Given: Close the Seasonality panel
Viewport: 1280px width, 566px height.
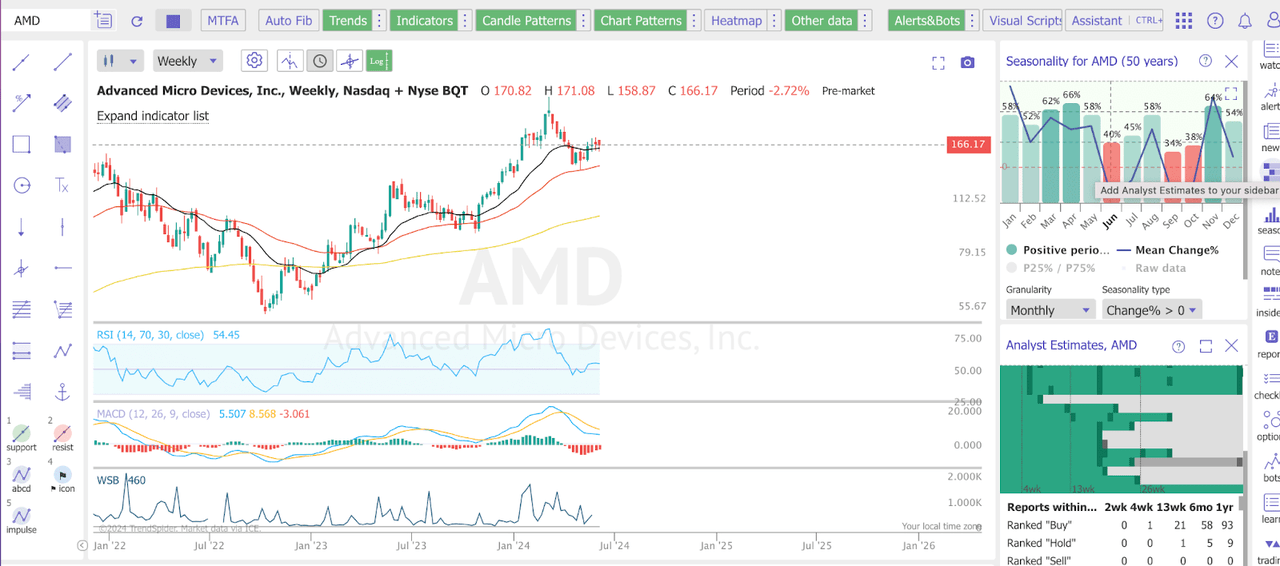Looking at the screenshot, I should 1232,61.
